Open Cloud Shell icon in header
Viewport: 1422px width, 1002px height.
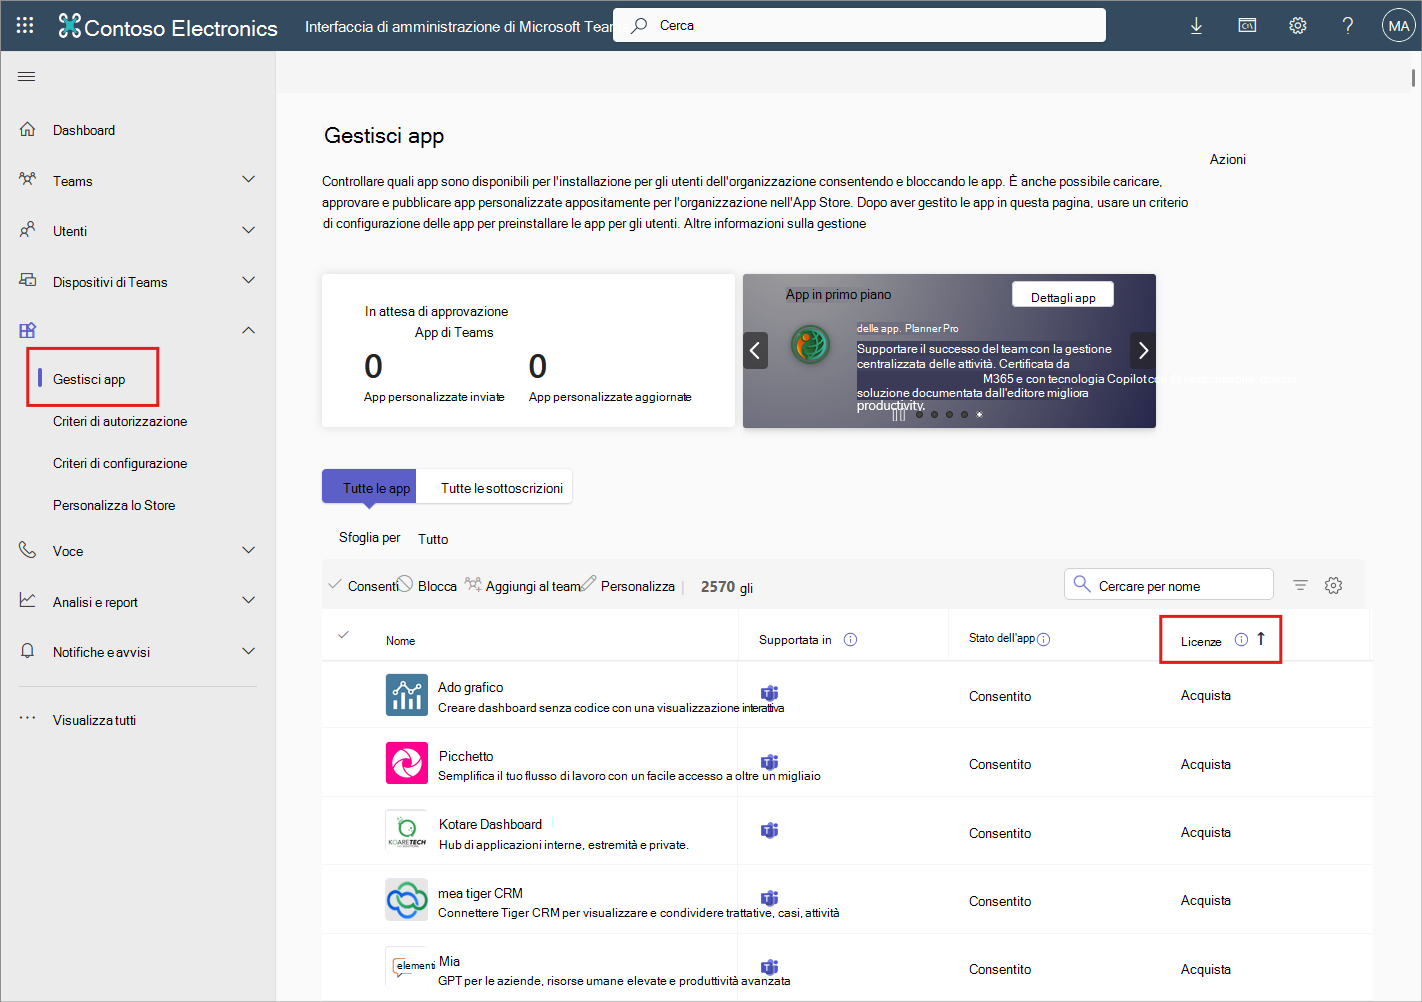(1247, 26)
